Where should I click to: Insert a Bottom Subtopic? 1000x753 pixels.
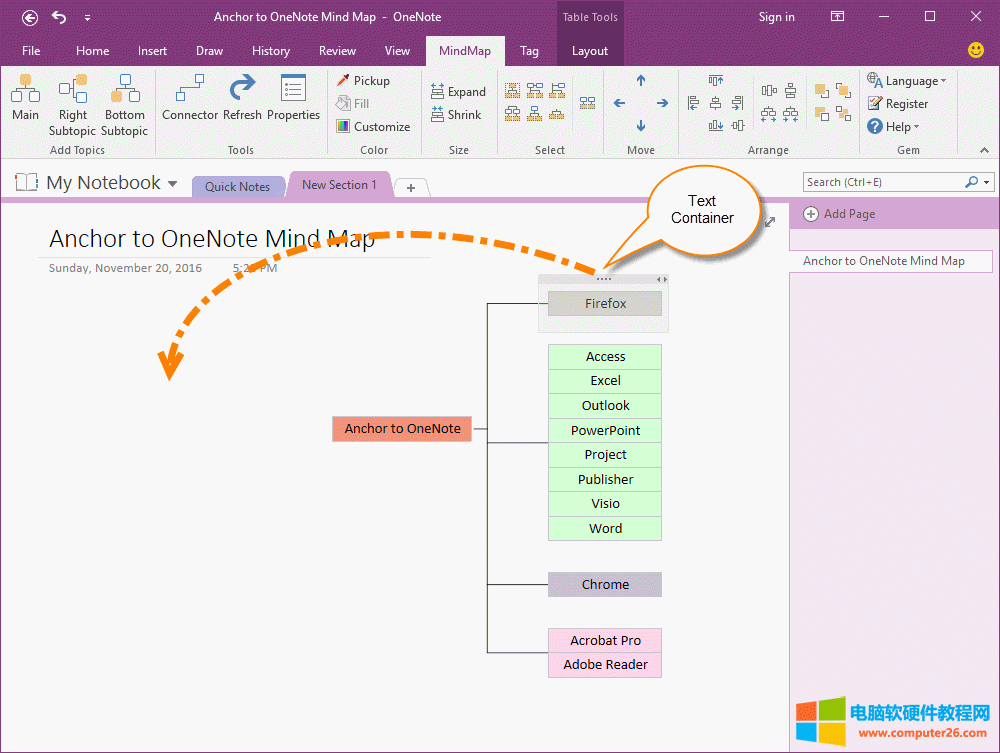click(124, 105)
